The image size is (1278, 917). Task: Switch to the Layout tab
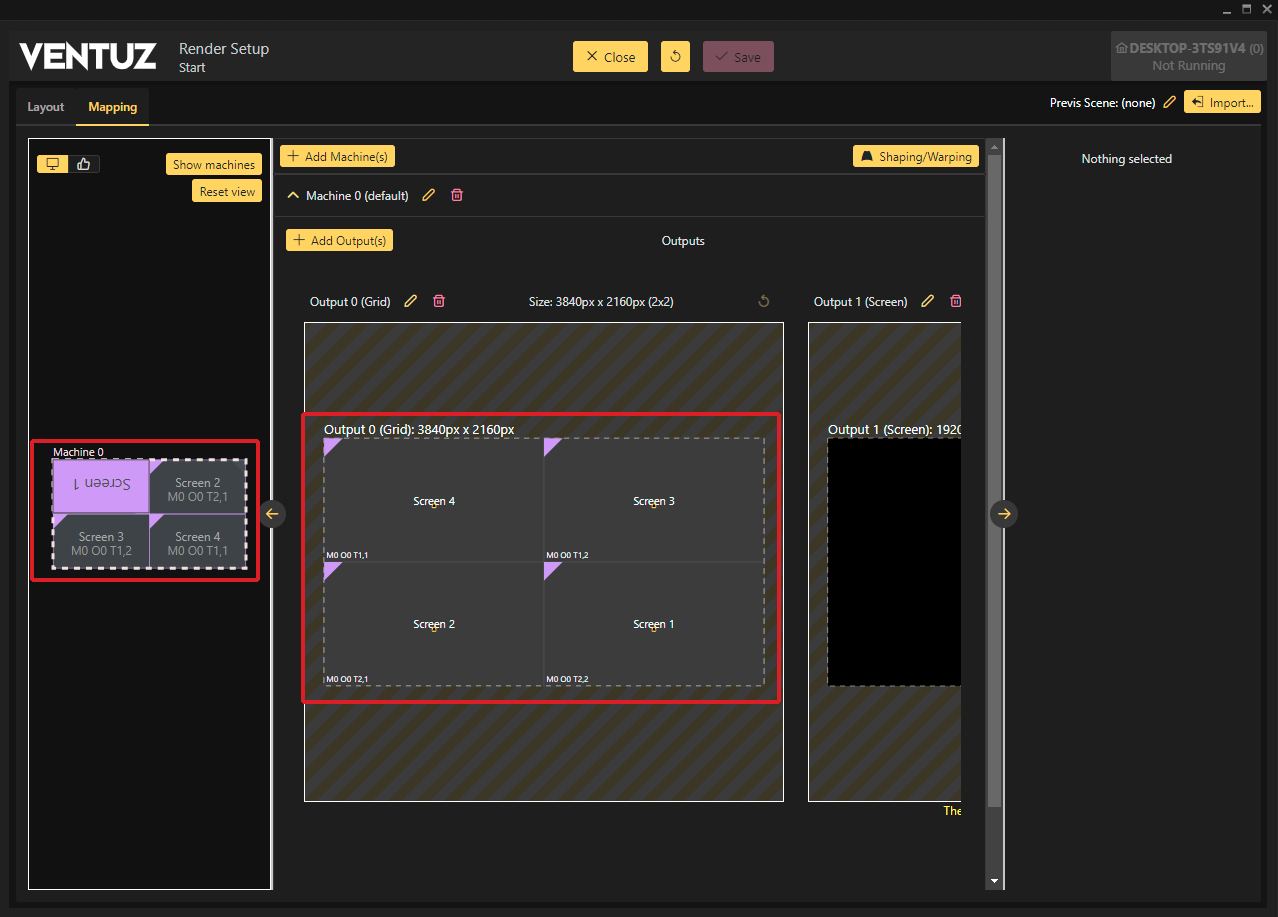point(46,107)
